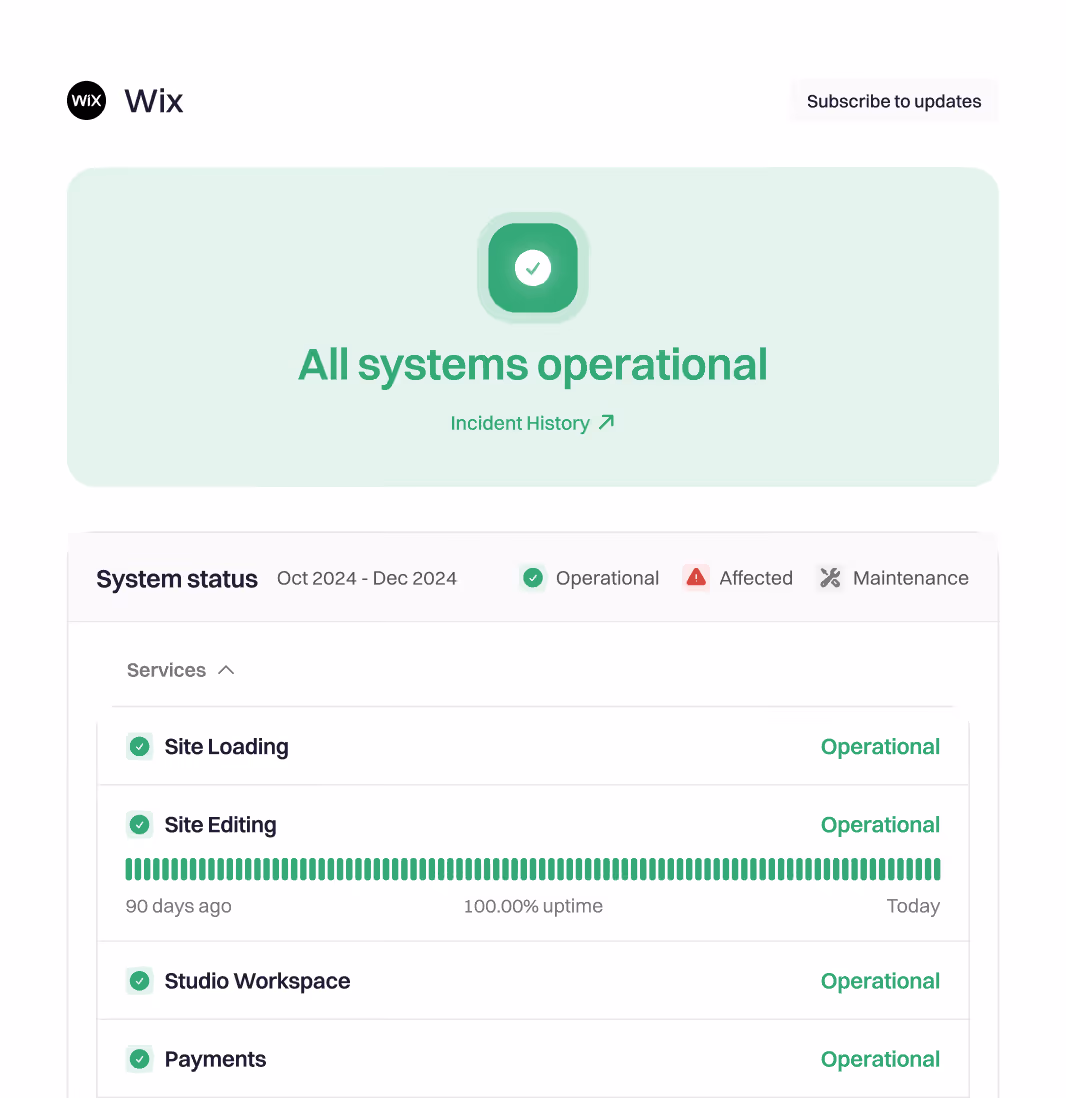
Task: Click the Operational status for Studio Workspace
Action: (x=880, y=981)
